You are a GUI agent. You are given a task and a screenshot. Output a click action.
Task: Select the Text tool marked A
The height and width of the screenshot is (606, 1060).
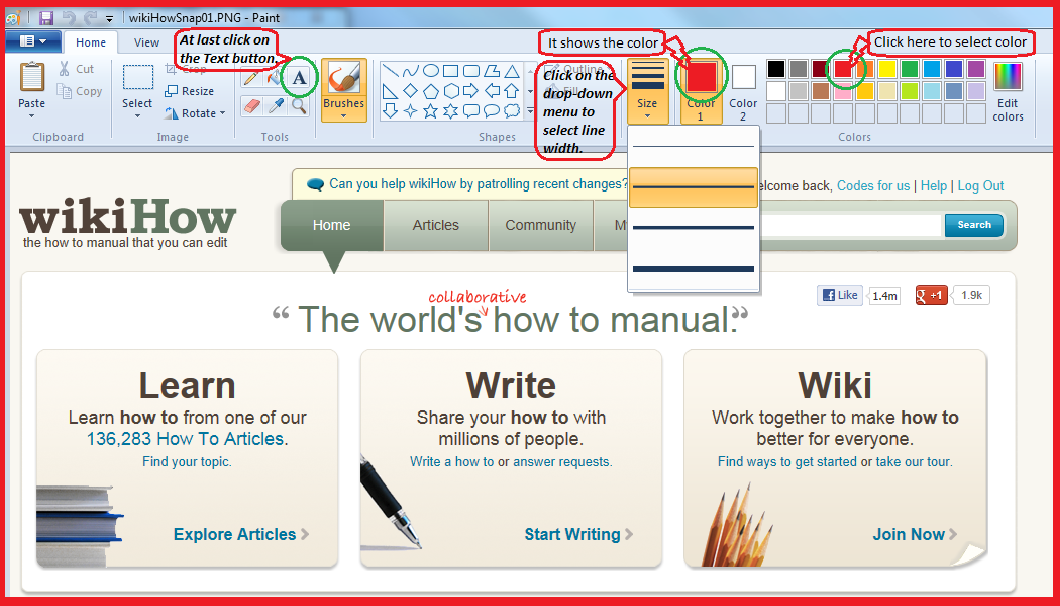coord(299,77)
